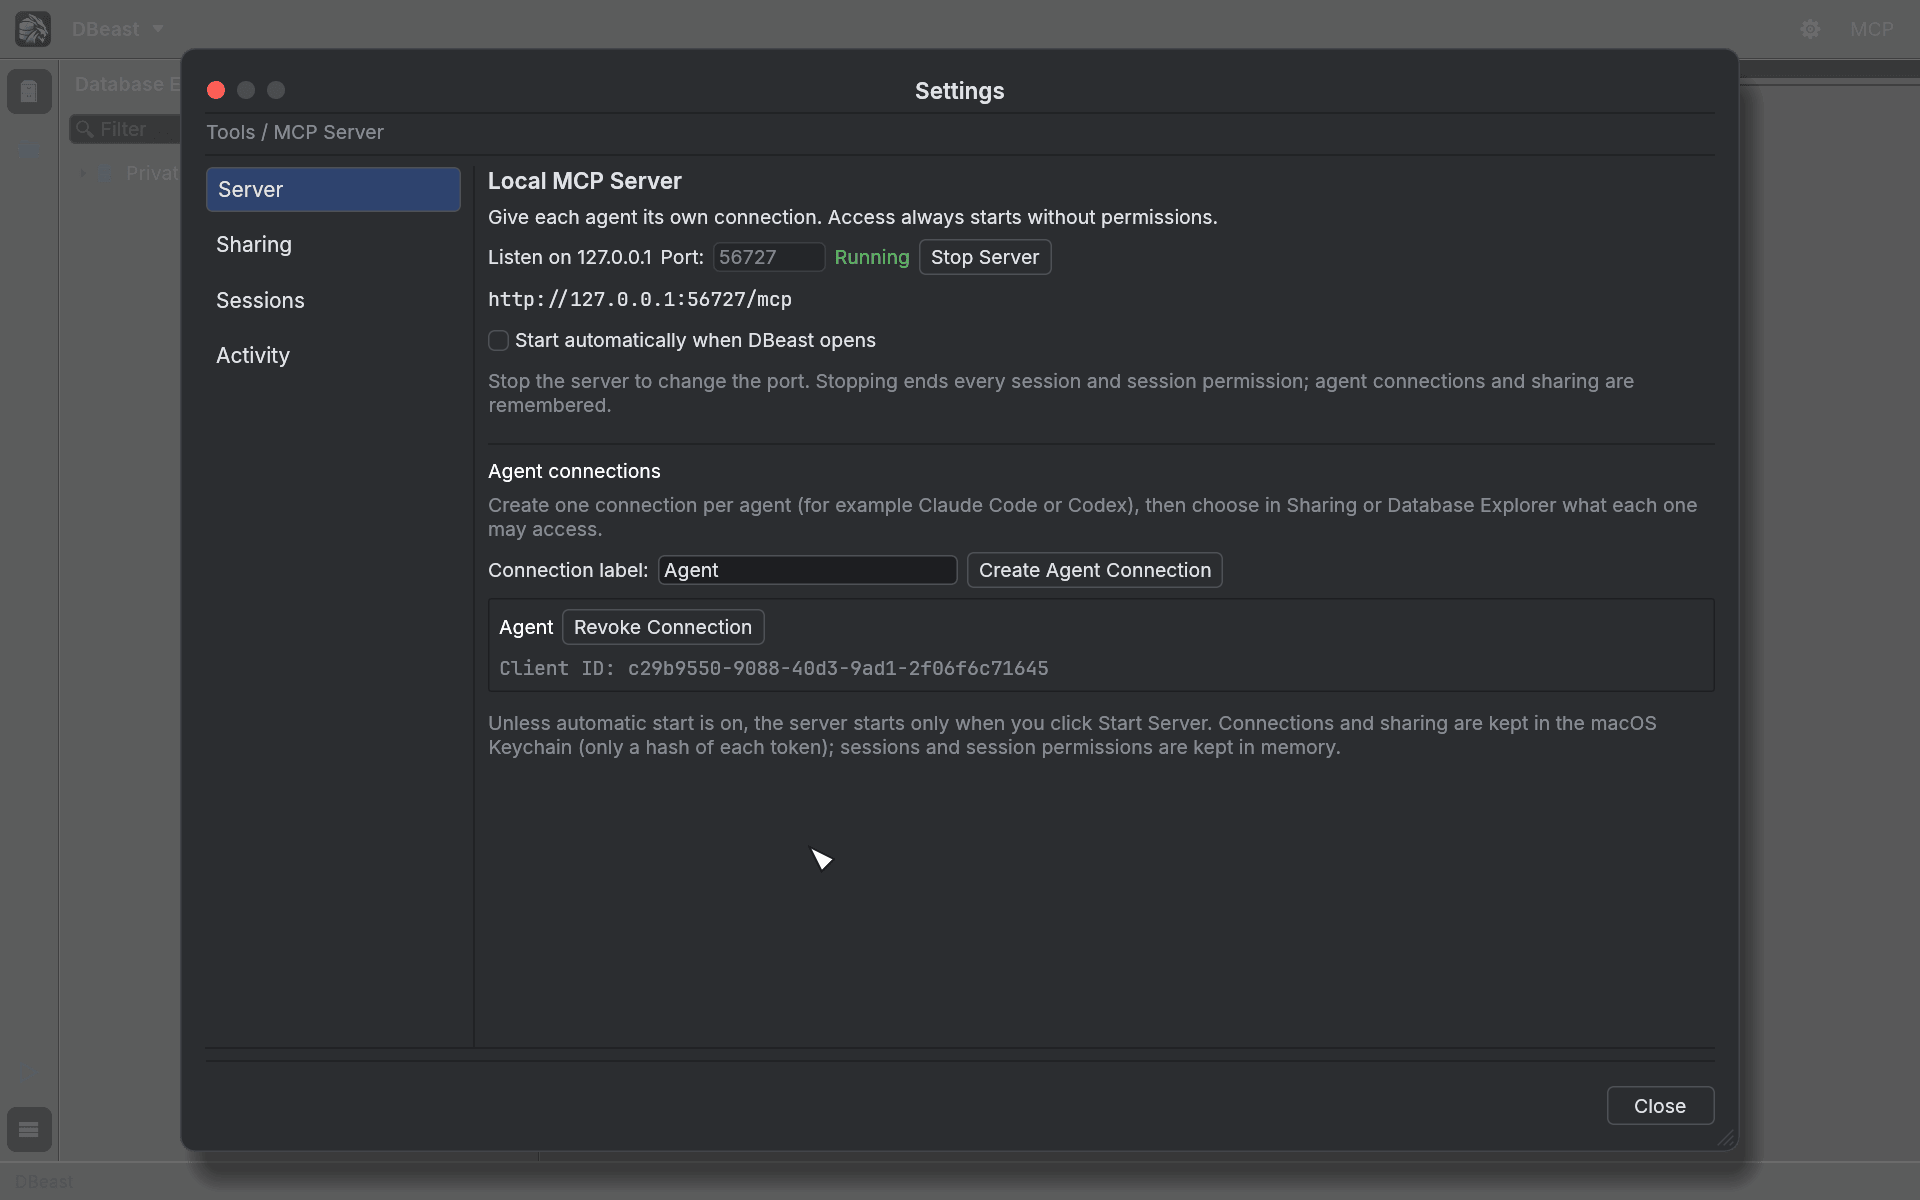
Task: Click the MCP label in top bar
Action: tap(1871, 29)
